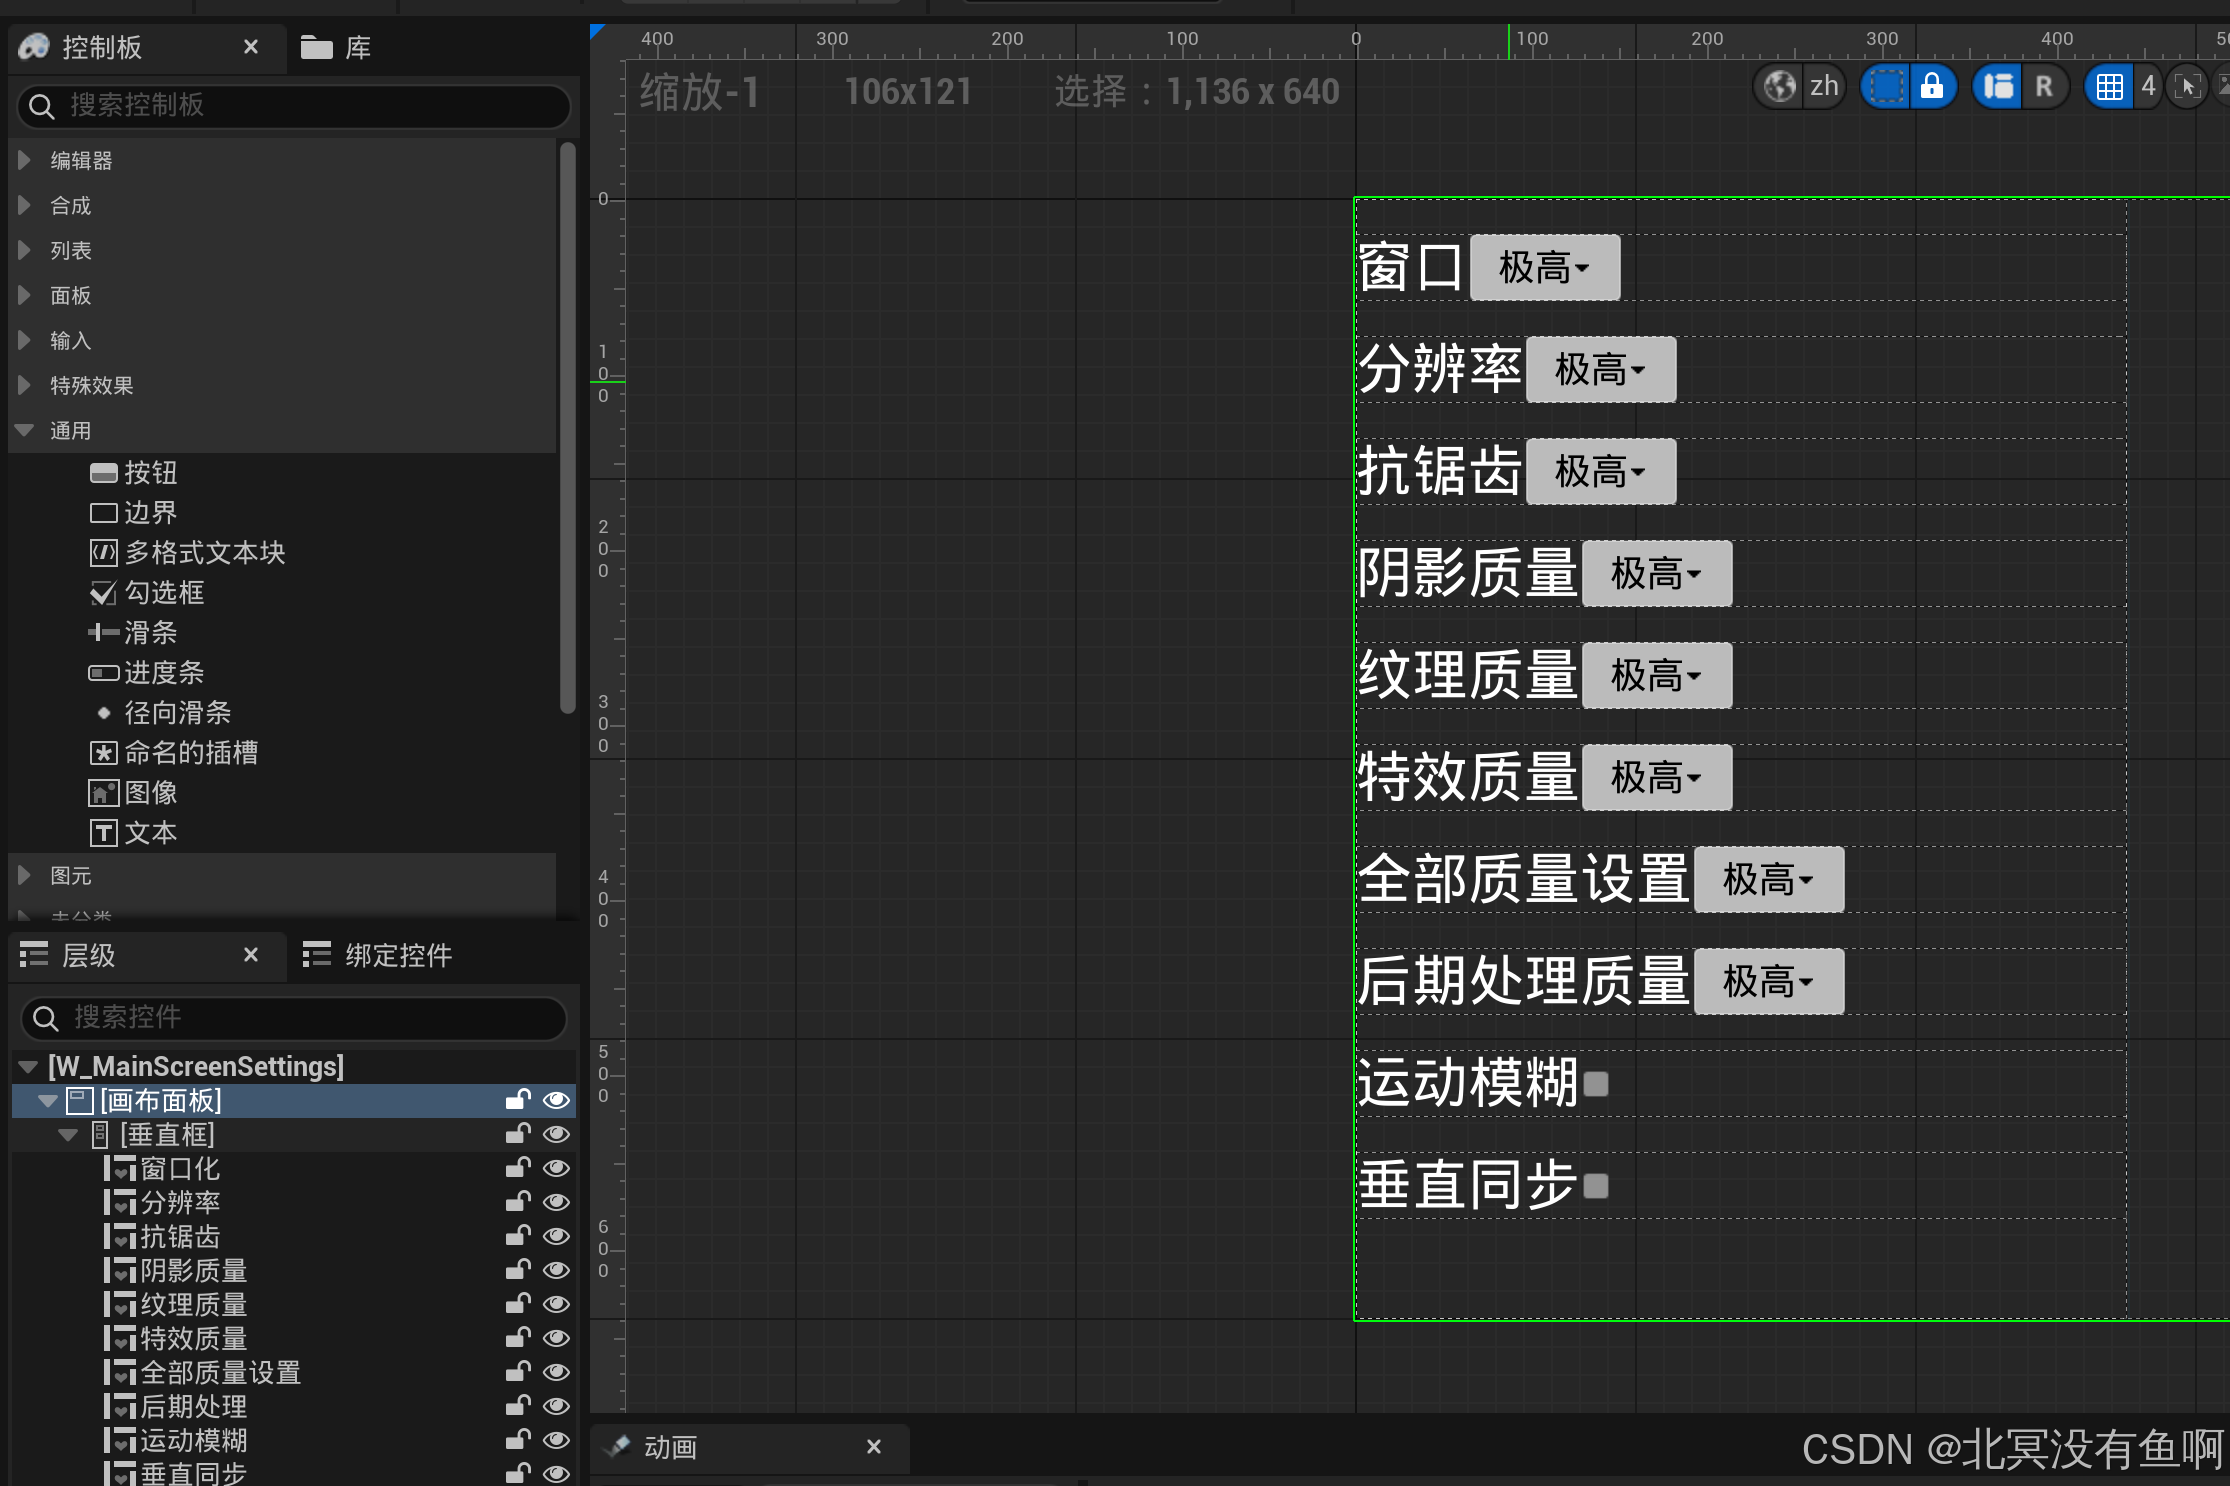This screenshot has height=1486, width=2230.
Task: Select the 阴影质量 item in hierarchy
Action: coord(193,1270)
